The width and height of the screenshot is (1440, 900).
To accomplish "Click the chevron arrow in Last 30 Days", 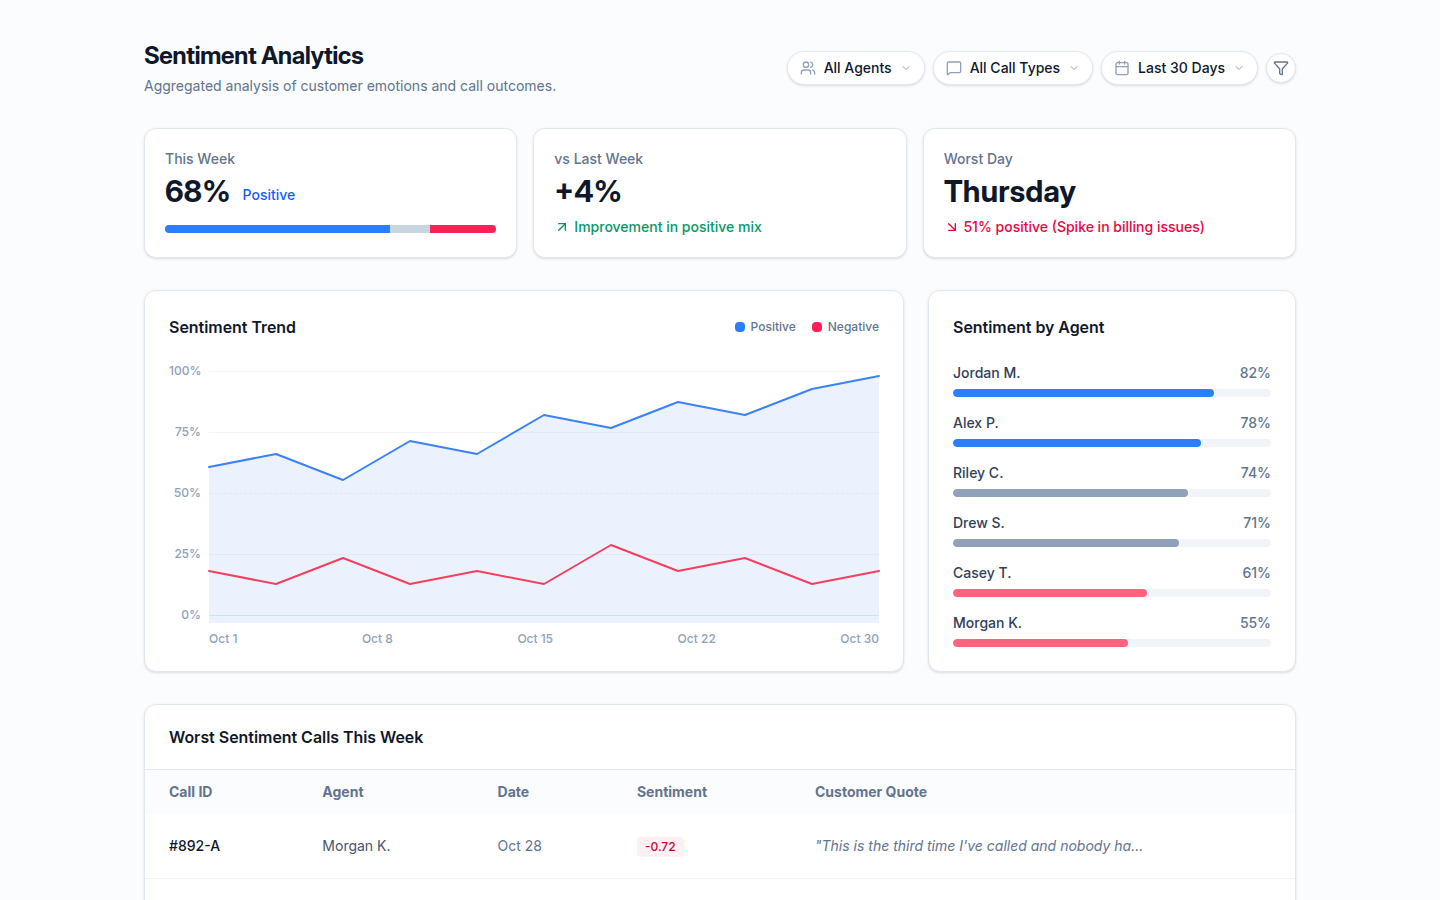I will 1239,68.
